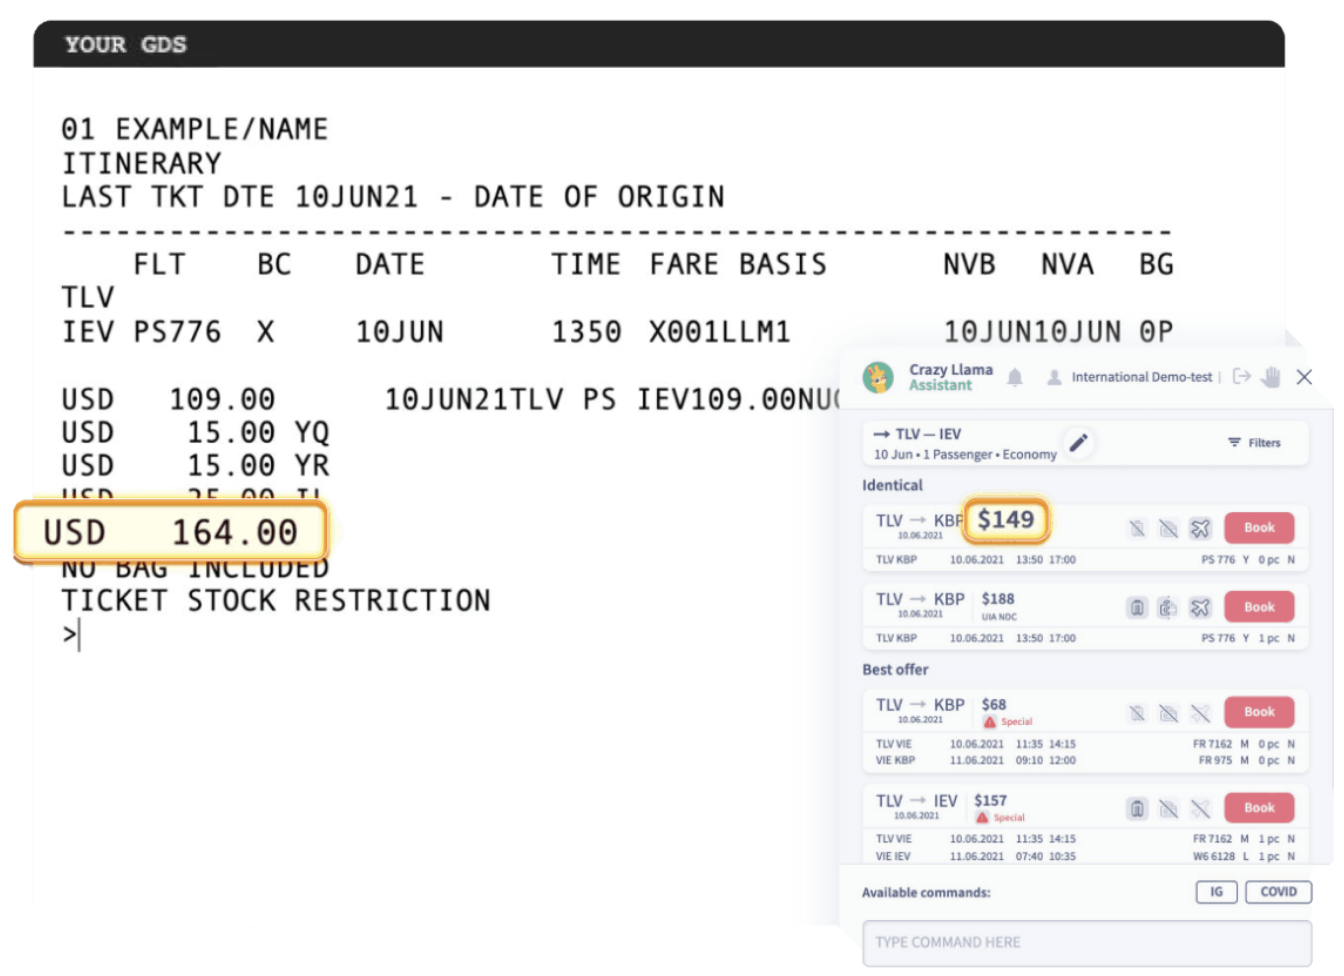Click the 'USD 164.00' total in GDS
The image size is (1344, 976).
point(170,532)
